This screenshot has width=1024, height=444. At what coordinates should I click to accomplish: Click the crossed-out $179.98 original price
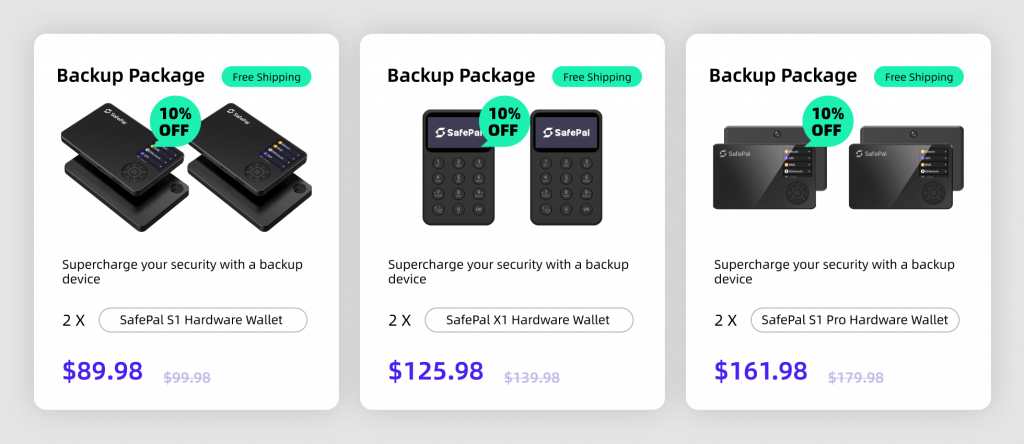[856, 377]
